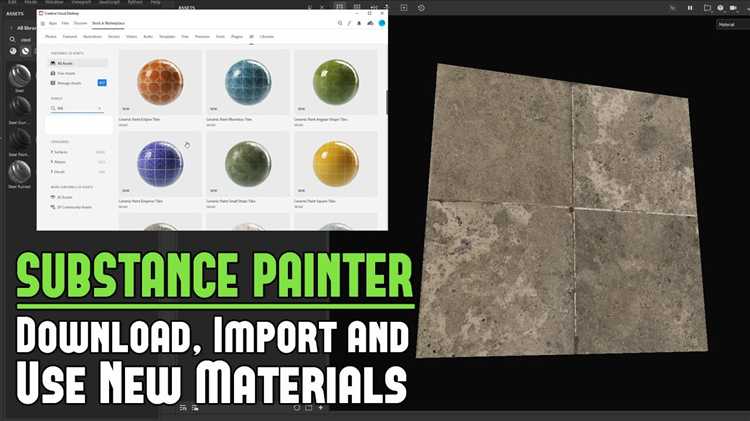Click the camera icon at Painter's top right

click(x=733, y=8)
